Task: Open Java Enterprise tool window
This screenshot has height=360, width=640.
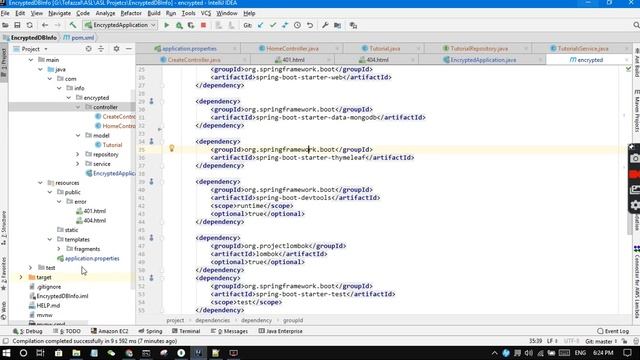Action: coord(280,331)
